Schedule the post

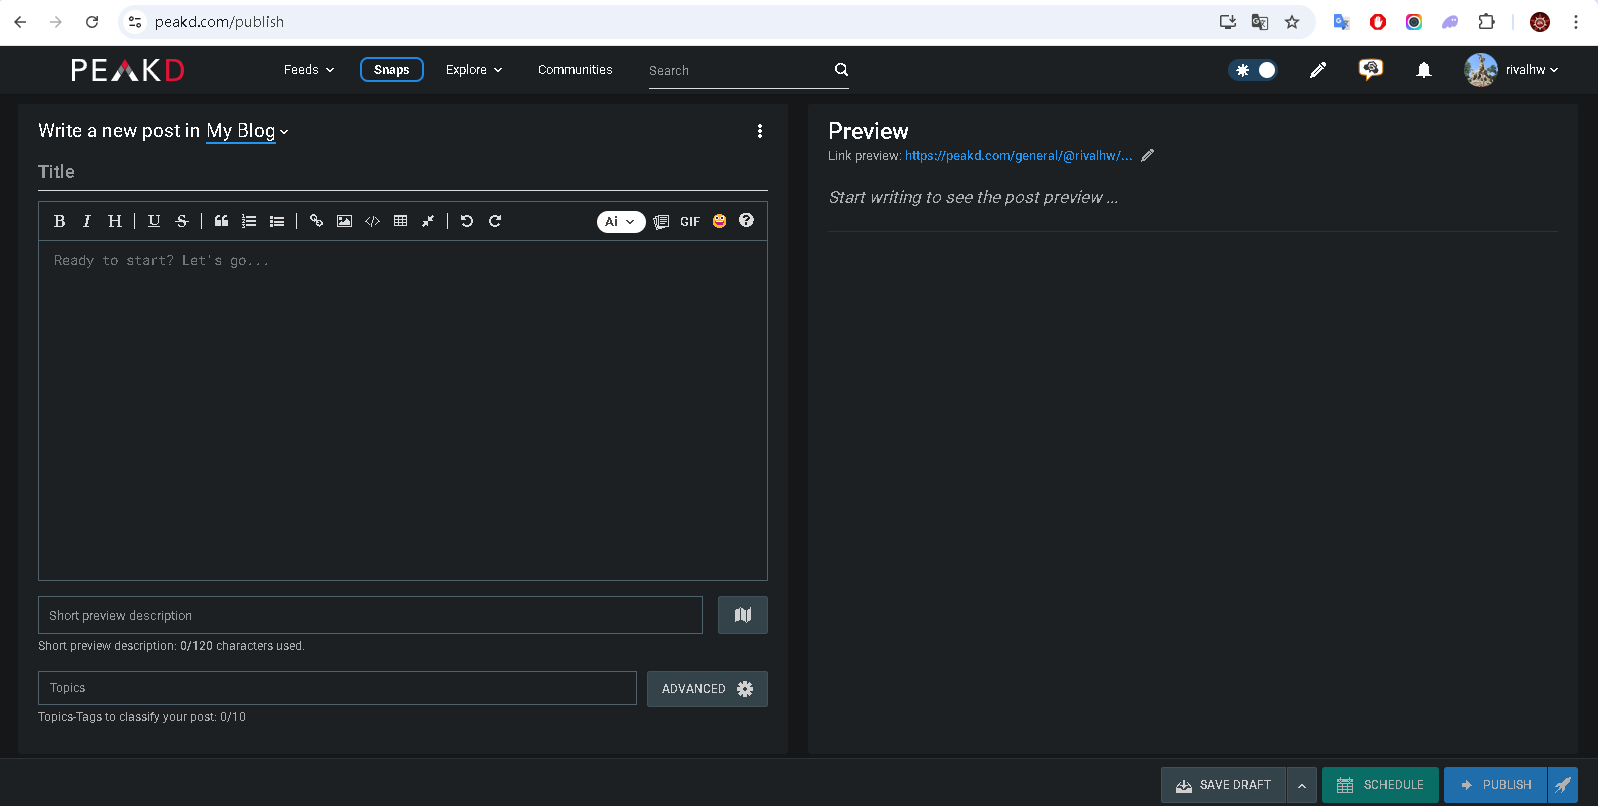click(x=1380, y=785)
